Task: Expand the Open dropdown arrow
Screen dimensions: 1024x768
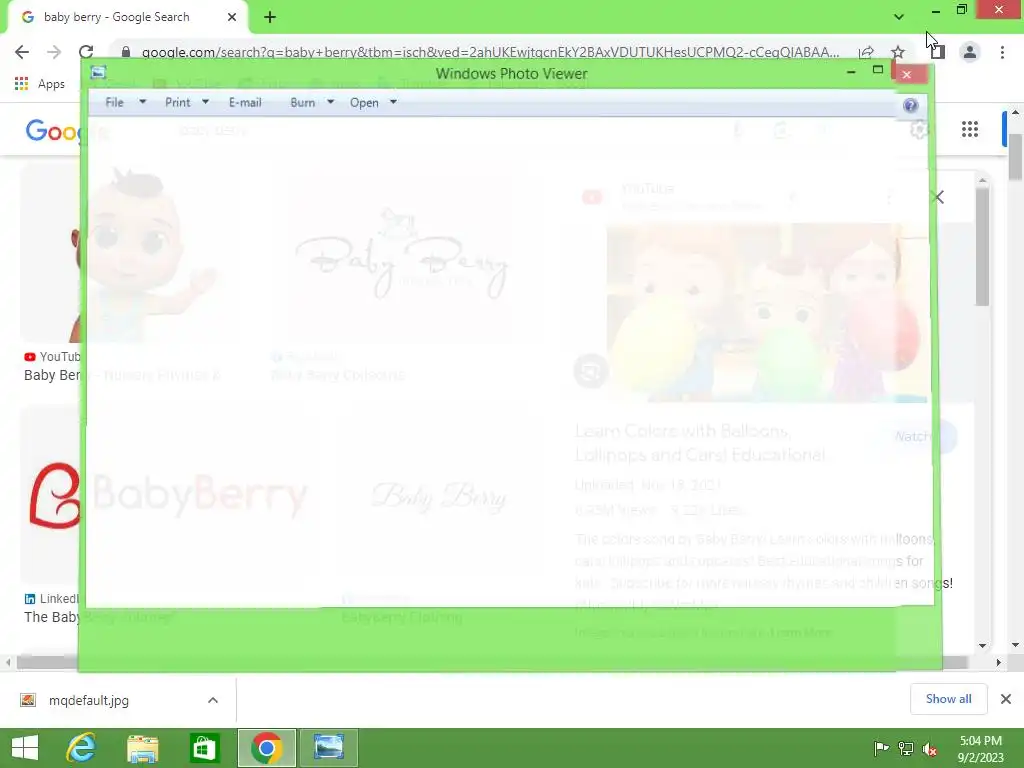Action: (393, 102)
